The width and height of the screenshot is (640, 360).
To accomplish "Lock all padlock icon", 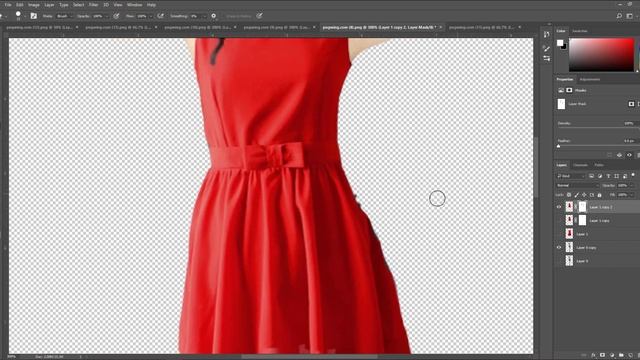I will pyautogui.click(x=600, y=195).
